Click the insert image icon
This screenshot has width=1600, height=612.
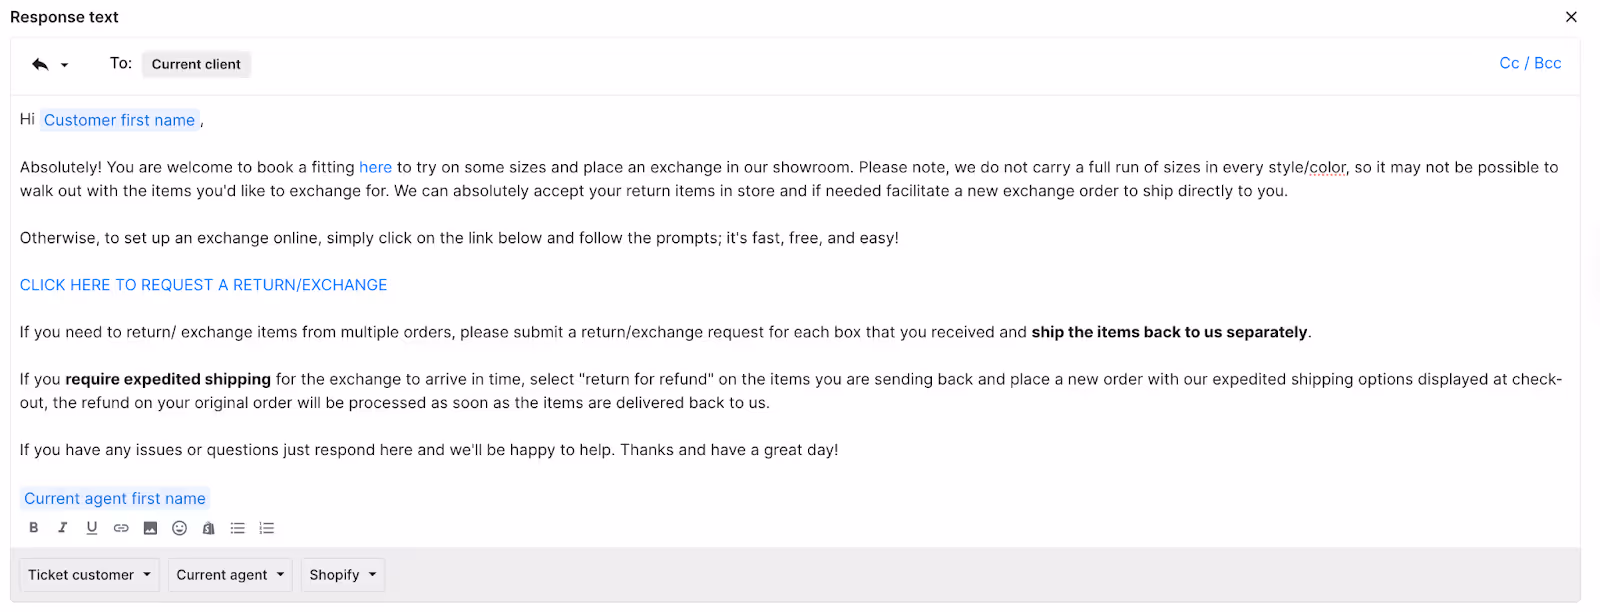point(149,528)
